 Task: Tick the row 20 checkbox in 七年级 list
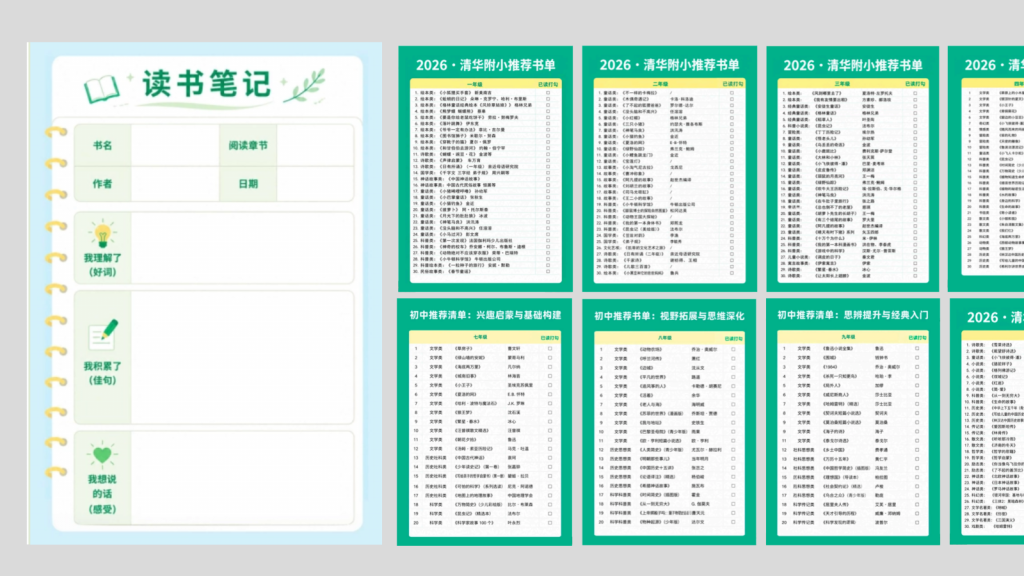coord(550,522)
